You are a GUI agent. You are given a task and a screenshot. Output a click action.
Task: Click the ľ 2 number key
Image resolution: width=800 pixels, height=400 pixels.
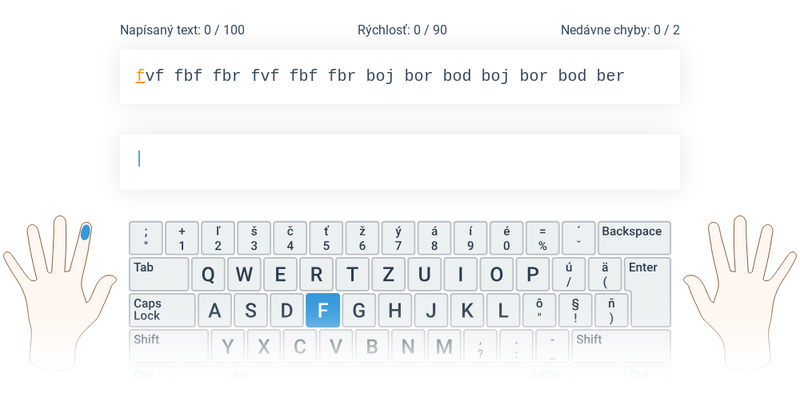click(218, 238)
